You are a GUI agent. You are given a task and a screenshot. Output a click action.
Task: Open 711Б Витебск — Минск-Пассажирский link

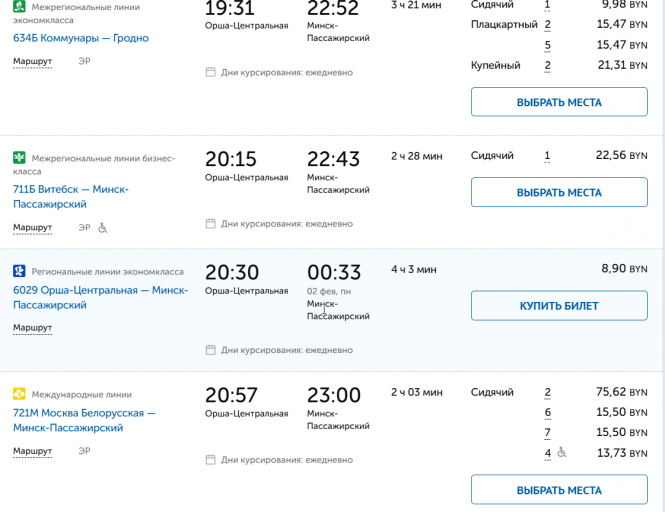(70, 196)
